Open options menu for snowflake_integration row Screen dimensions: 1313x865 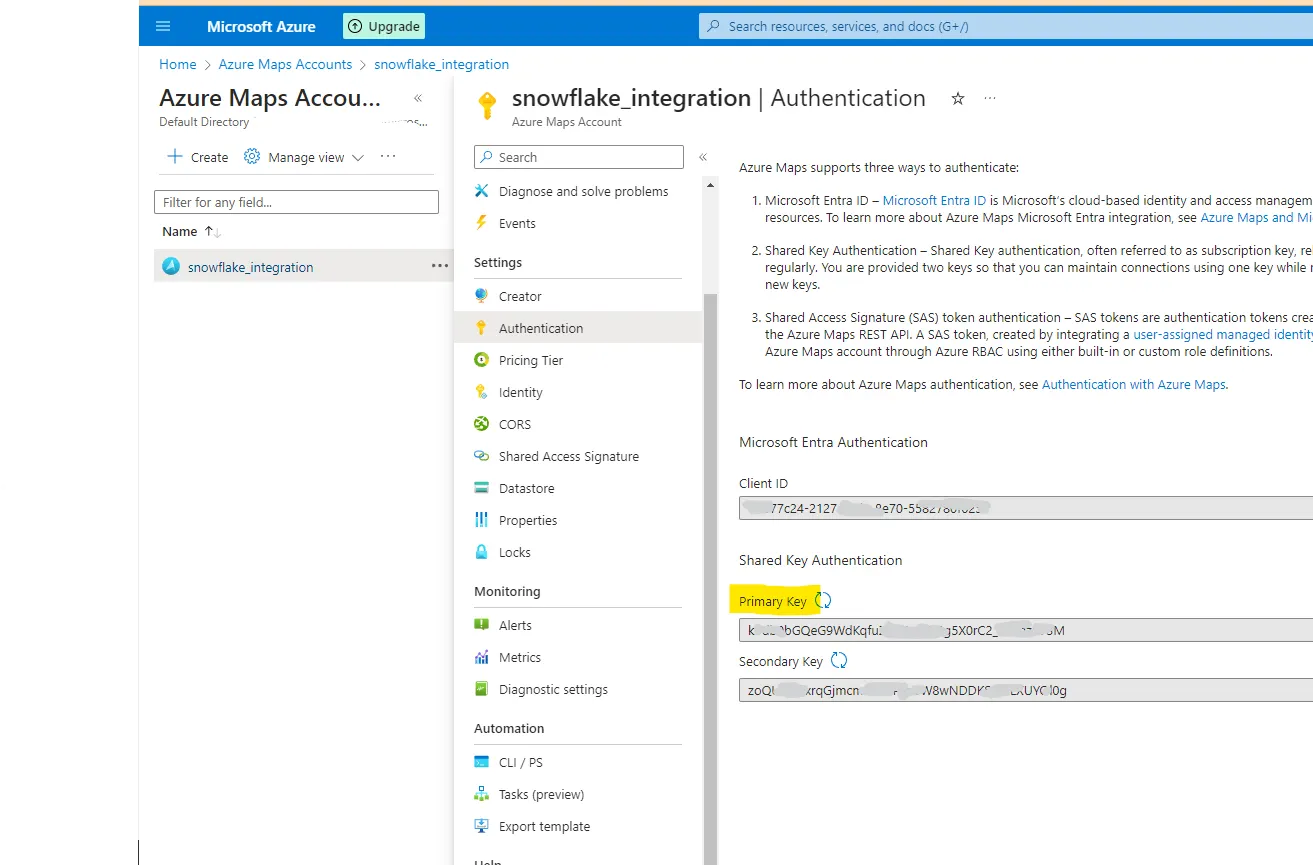point(439,266)
